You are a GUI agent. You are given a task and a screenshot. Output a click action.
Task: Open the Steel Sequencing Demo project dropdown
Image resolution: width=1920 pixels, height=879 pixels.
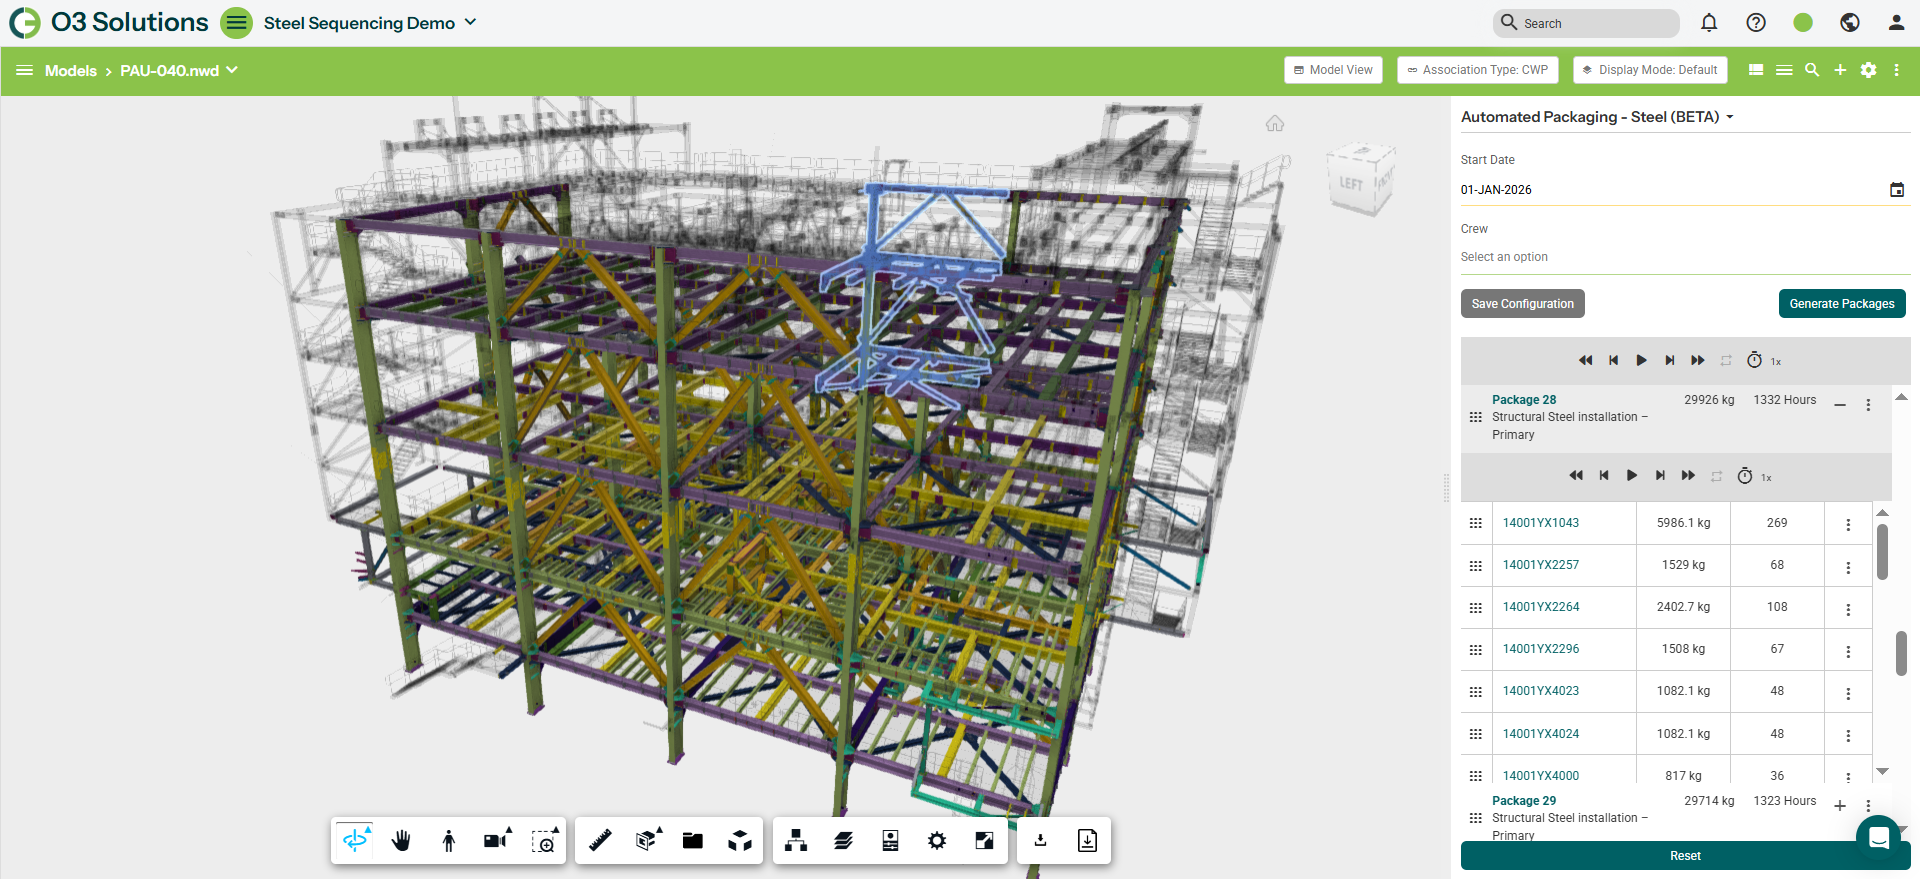tap(370, 23)
